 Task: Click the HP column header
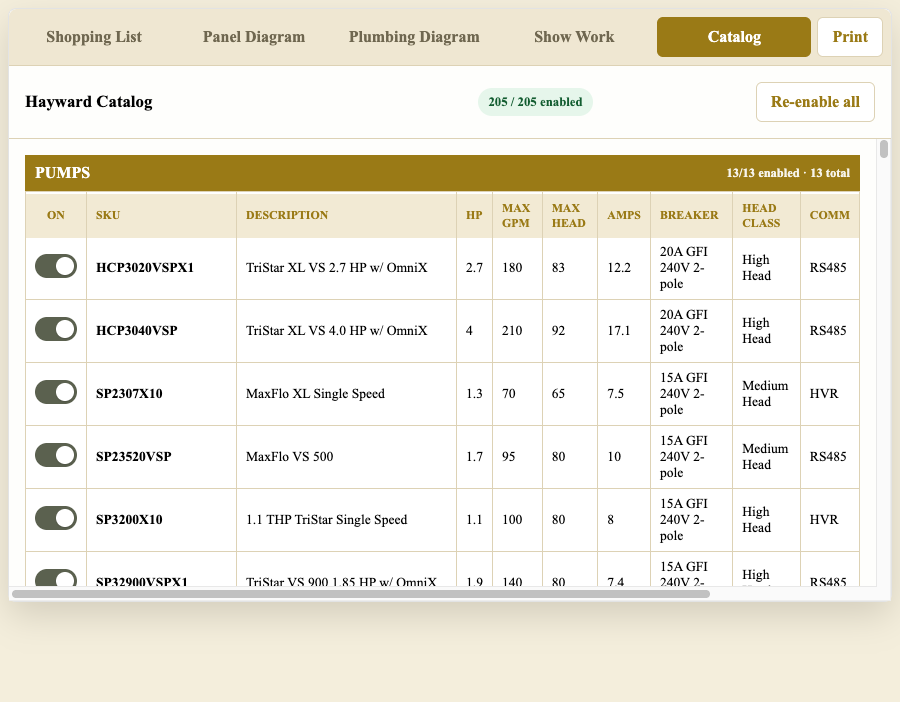(x=474, y=215)
